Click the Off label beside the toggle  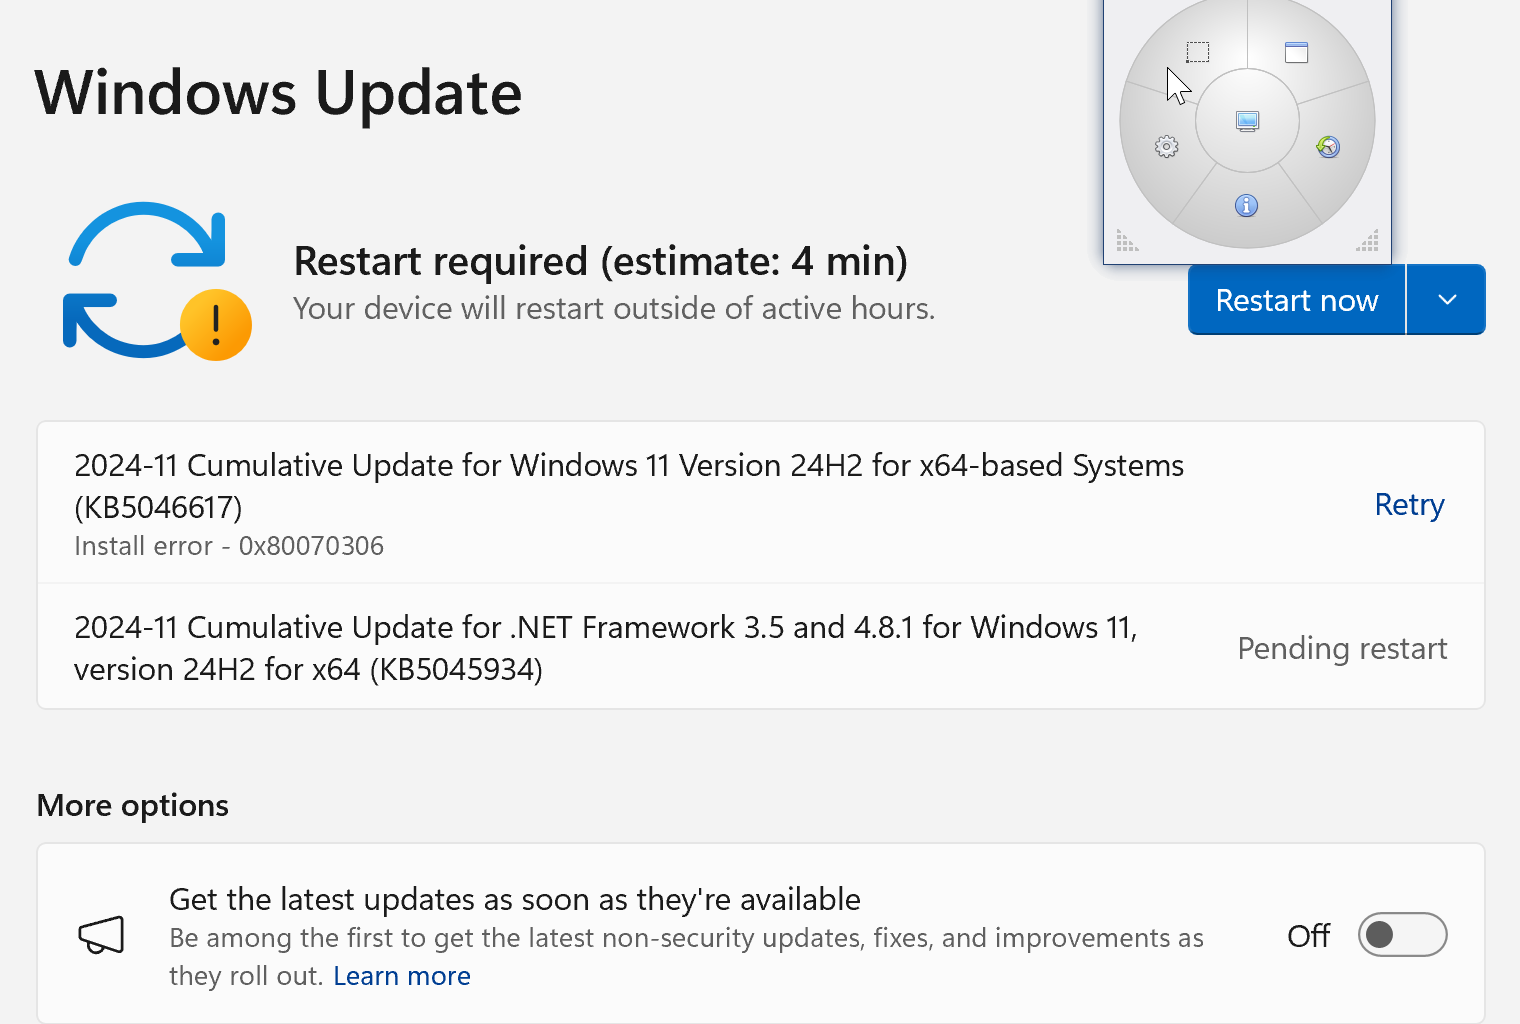pyautogui.click(x=1308, y=936)
